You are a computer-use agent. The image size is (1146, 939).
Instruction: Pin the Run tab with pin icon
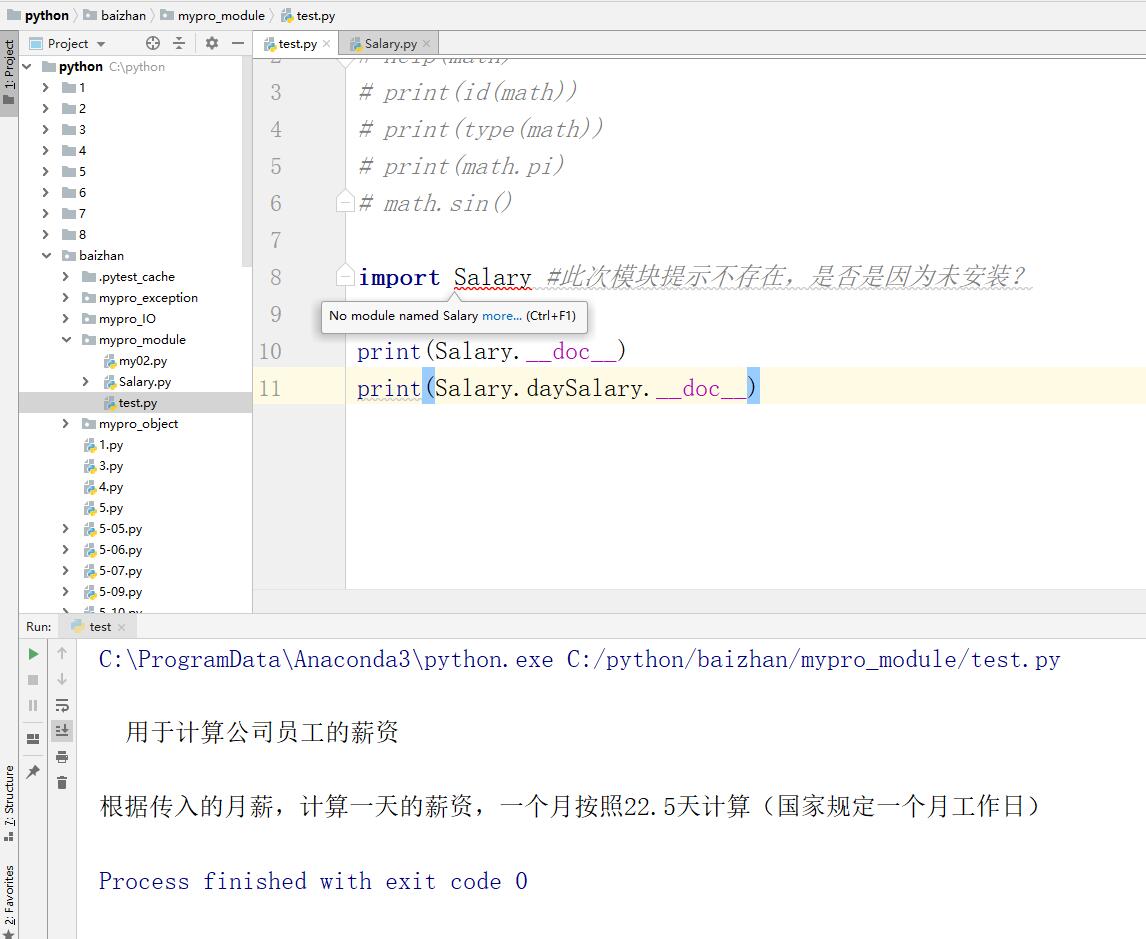click(x=33, y=772)
